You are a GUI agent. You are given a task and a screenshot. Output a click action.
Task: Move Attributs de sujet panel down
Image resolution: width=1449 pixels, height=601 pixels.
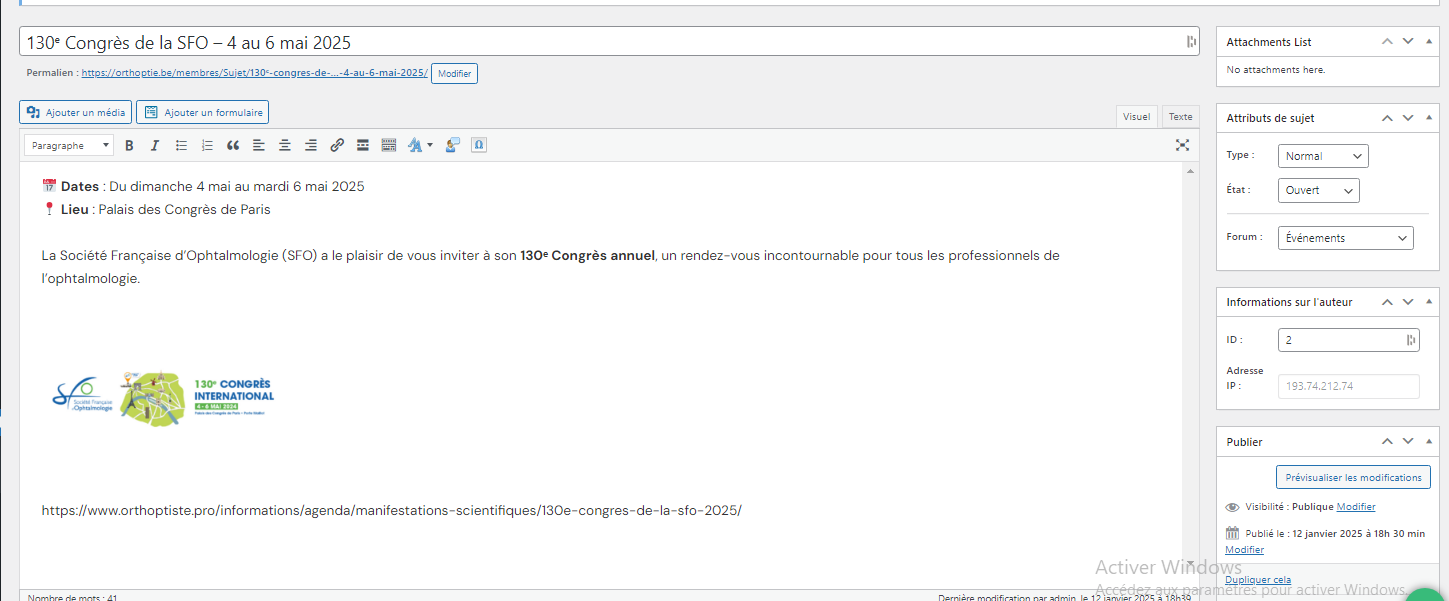click(x=1408, y=118)
